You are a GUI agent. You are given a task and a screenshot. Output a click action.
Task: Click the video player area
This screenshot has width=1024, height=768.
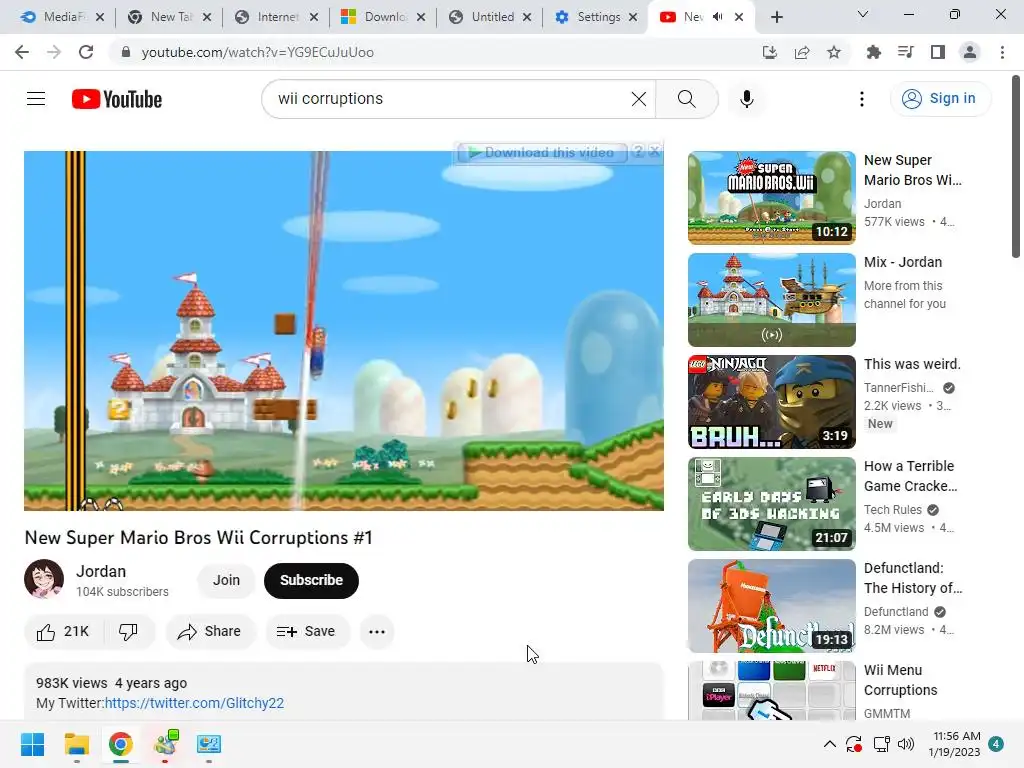(344, 330)
